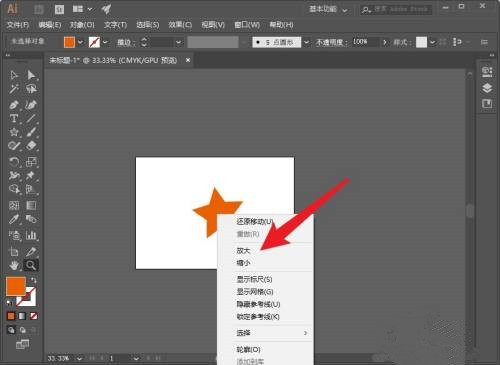Switch to solid Color fill mode
500x365 pixels.
tap(11, 316)
